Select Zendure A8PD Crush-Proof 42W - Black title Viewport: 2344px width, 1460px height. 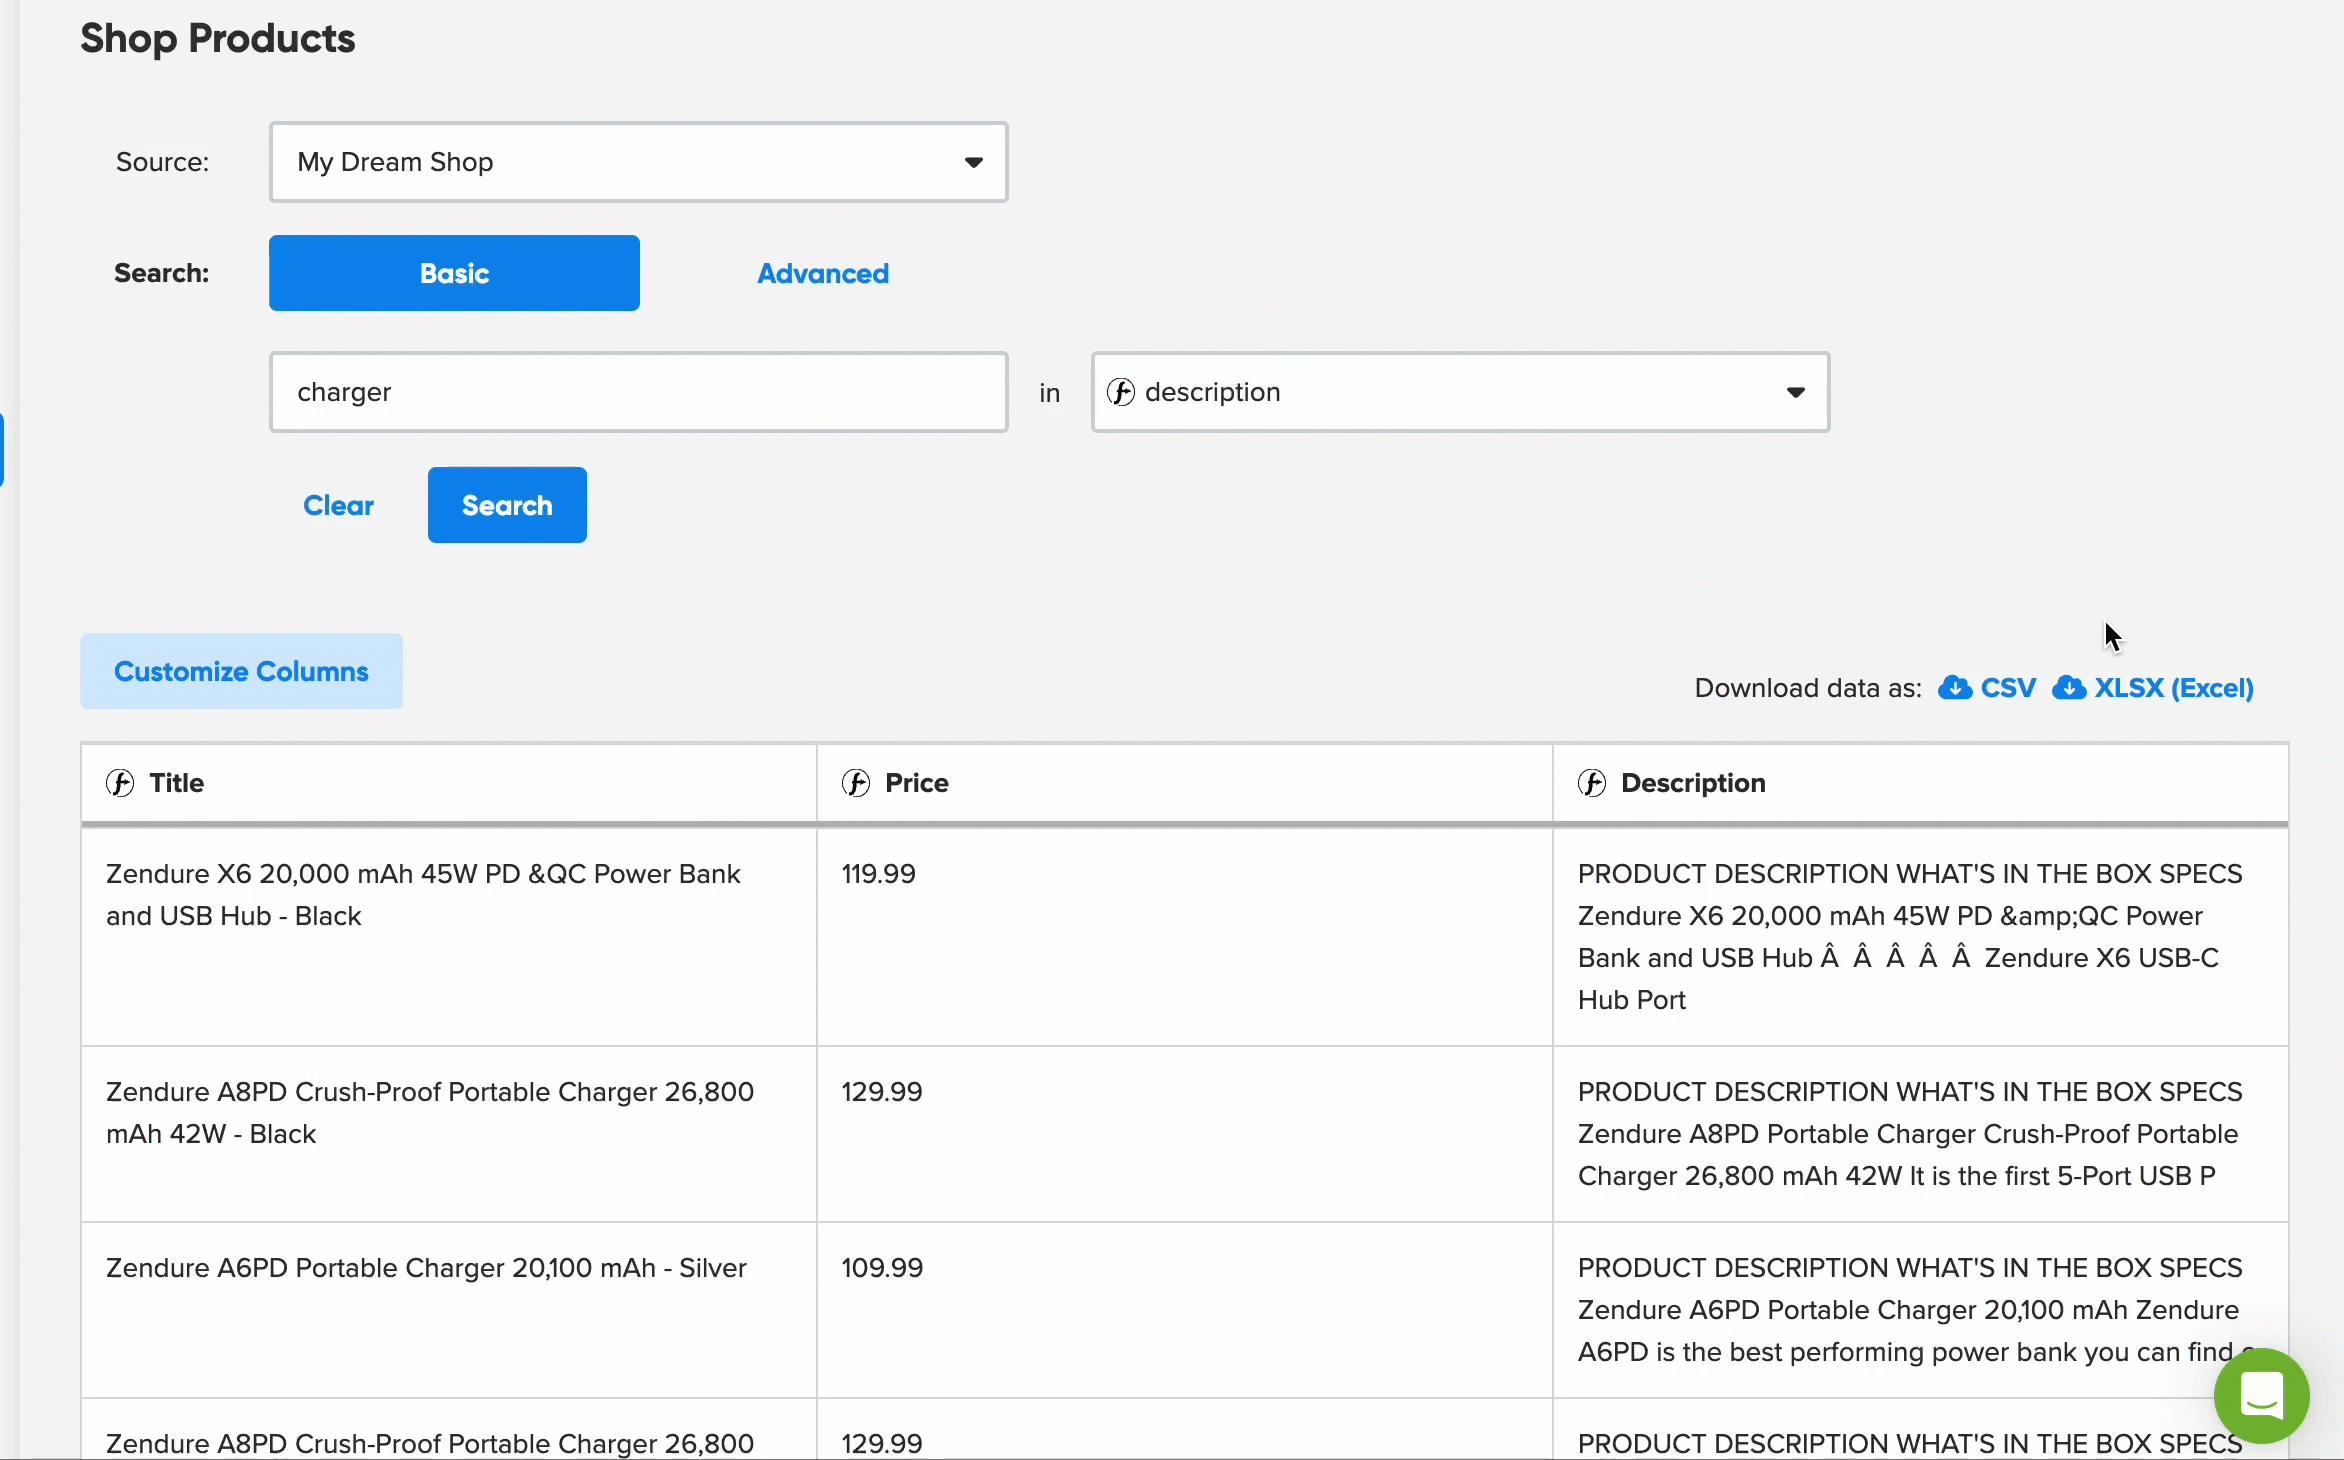[x=430, y=1113]
